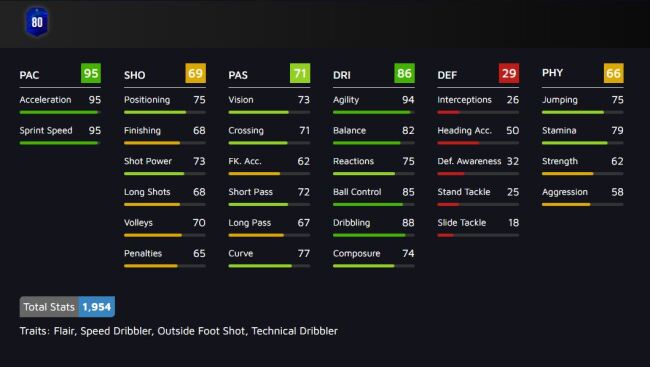The image size is (650, 367).
Task: Select the Total Stats label
Action: coord(49,307)
